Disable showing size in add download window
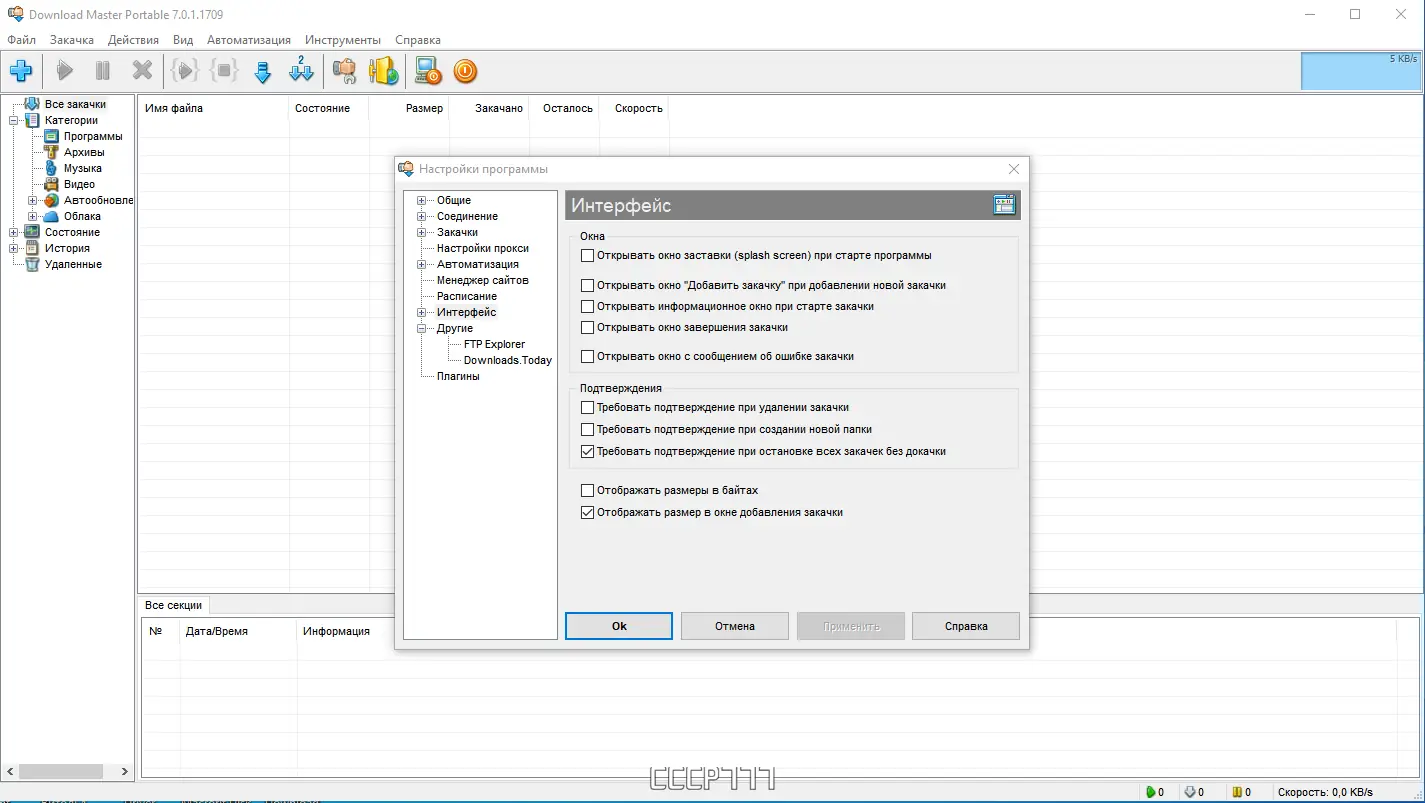The height and width of the screenshot is (803, 1425). point(587,512)
